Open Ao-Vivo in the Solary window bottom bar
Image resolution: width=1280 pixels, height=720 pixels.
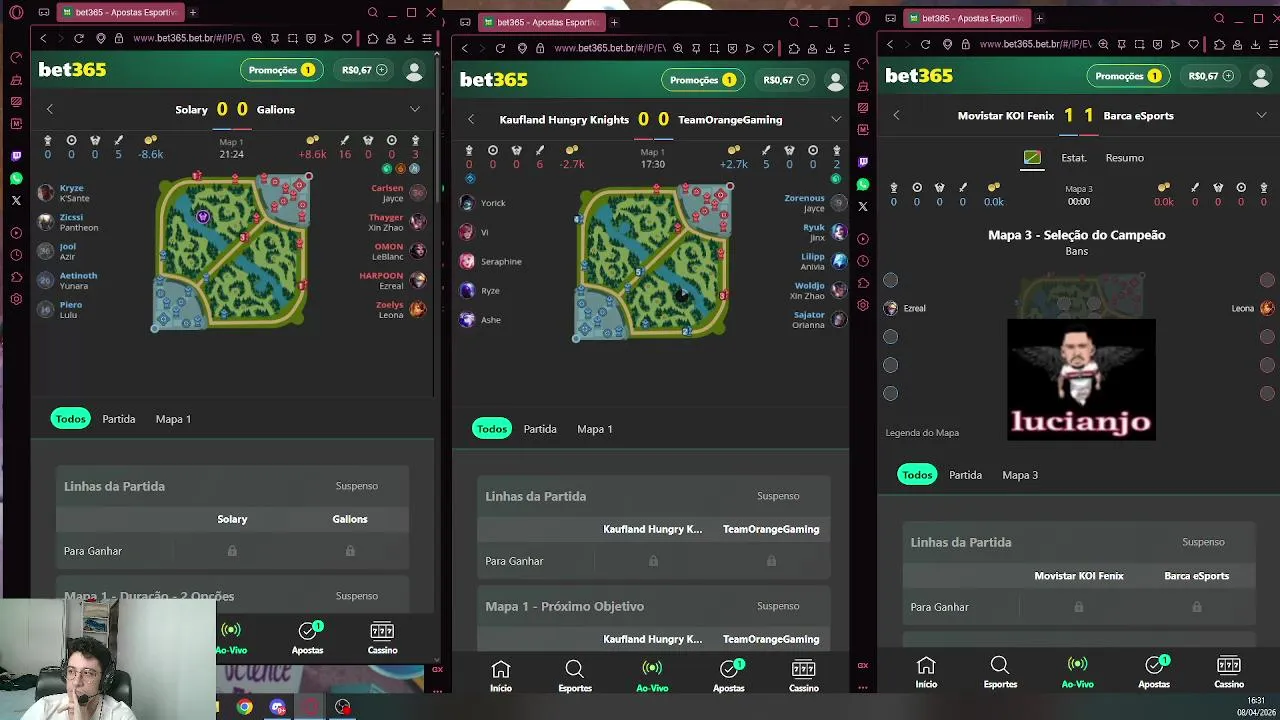click(231, 638)
